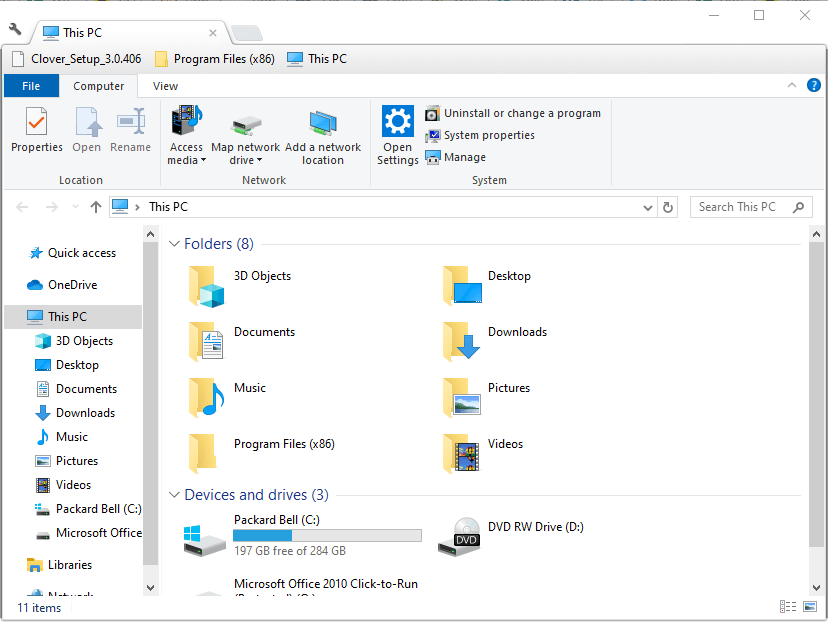
Task: Select the Pictures folder icon
Action: point(462,398)
